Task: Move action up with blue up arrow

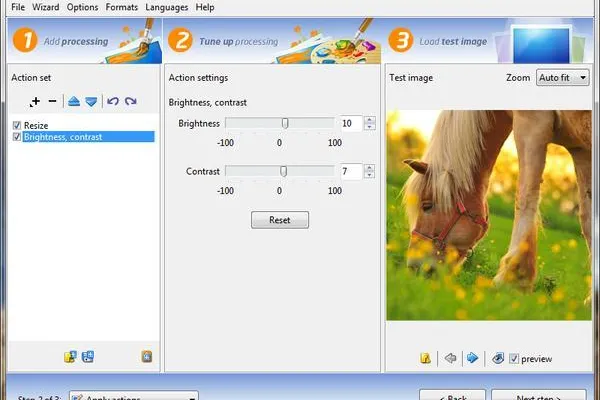Action: 74,101
